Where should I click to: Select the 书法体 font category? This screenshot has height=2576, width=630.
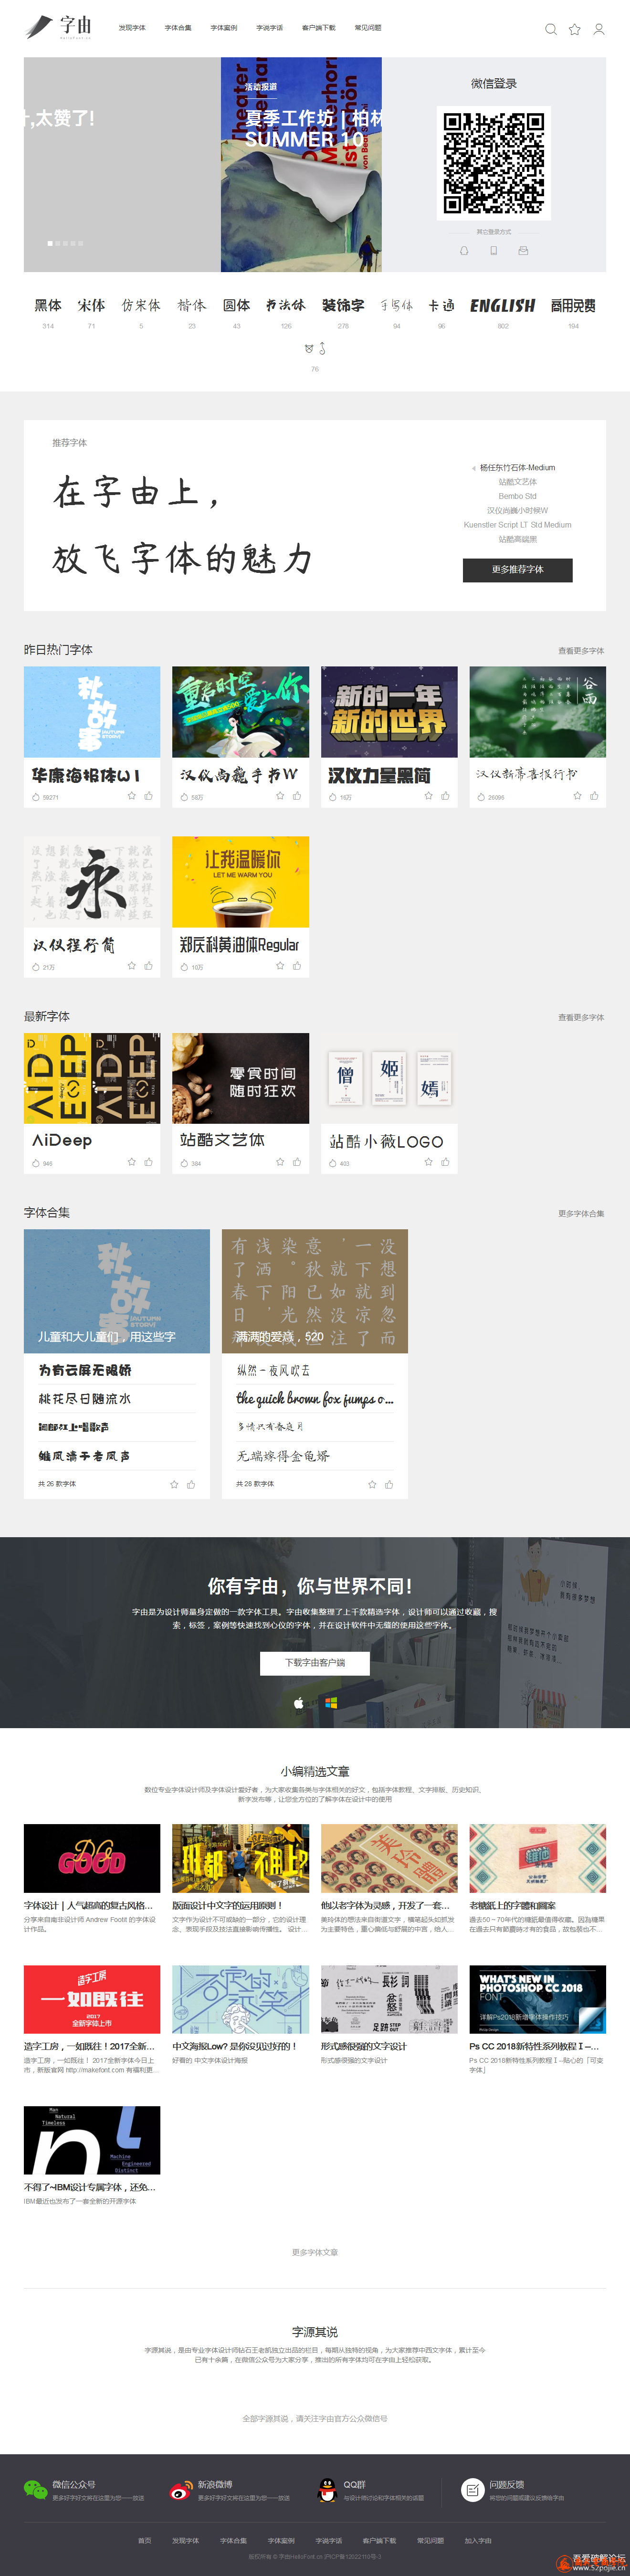(286, 305)
